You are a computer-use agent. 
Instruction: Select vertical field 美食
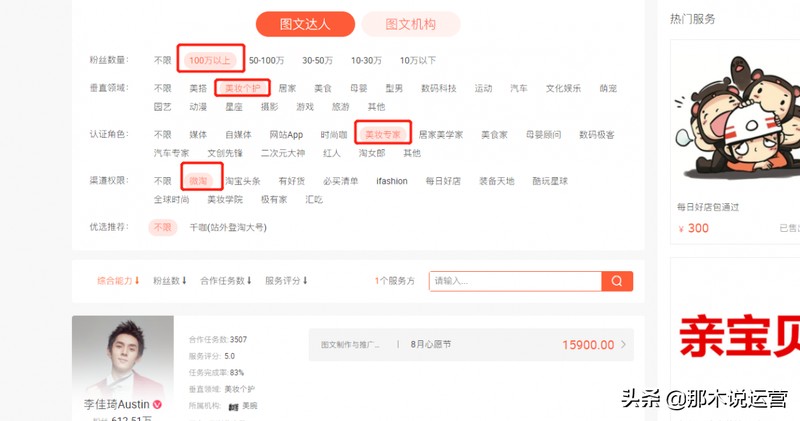click(323, 88)
